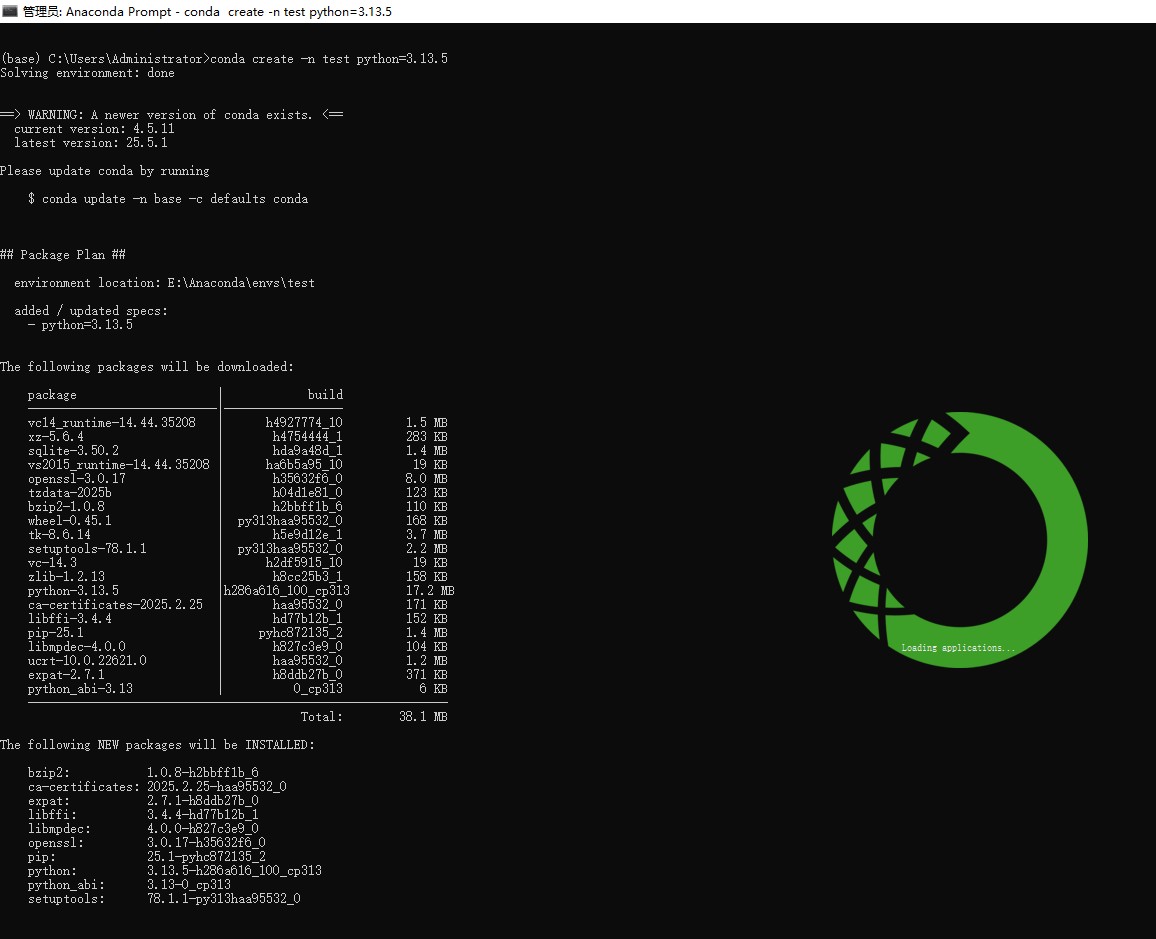Click the 'expat-2.7.1' package name in download table
This screenshot has height=939, width=1156.
[x=66, y=675]
